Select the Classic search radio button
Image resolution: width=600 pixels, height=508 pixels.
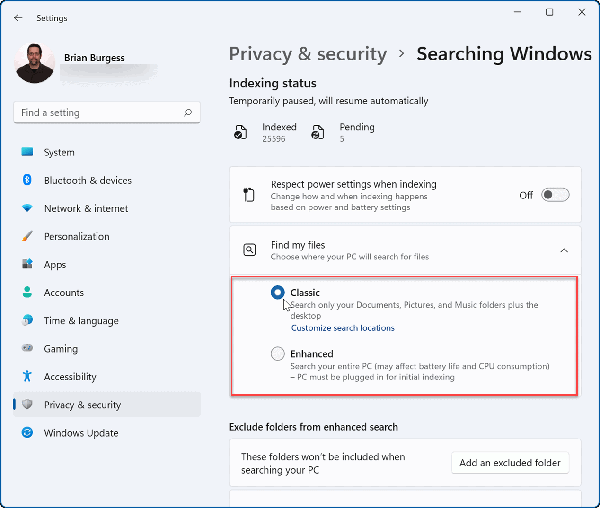[x=278, y=292]
